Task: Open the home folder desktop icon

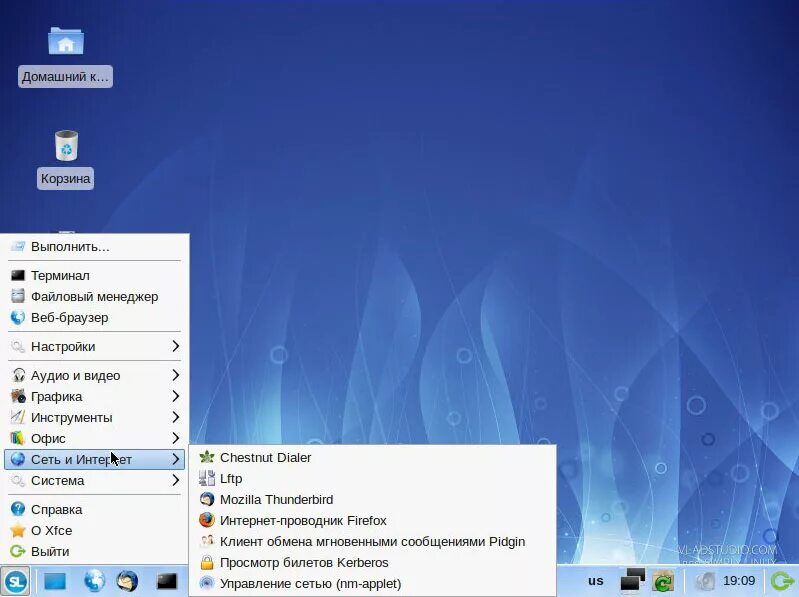Action: click(66, 41)
